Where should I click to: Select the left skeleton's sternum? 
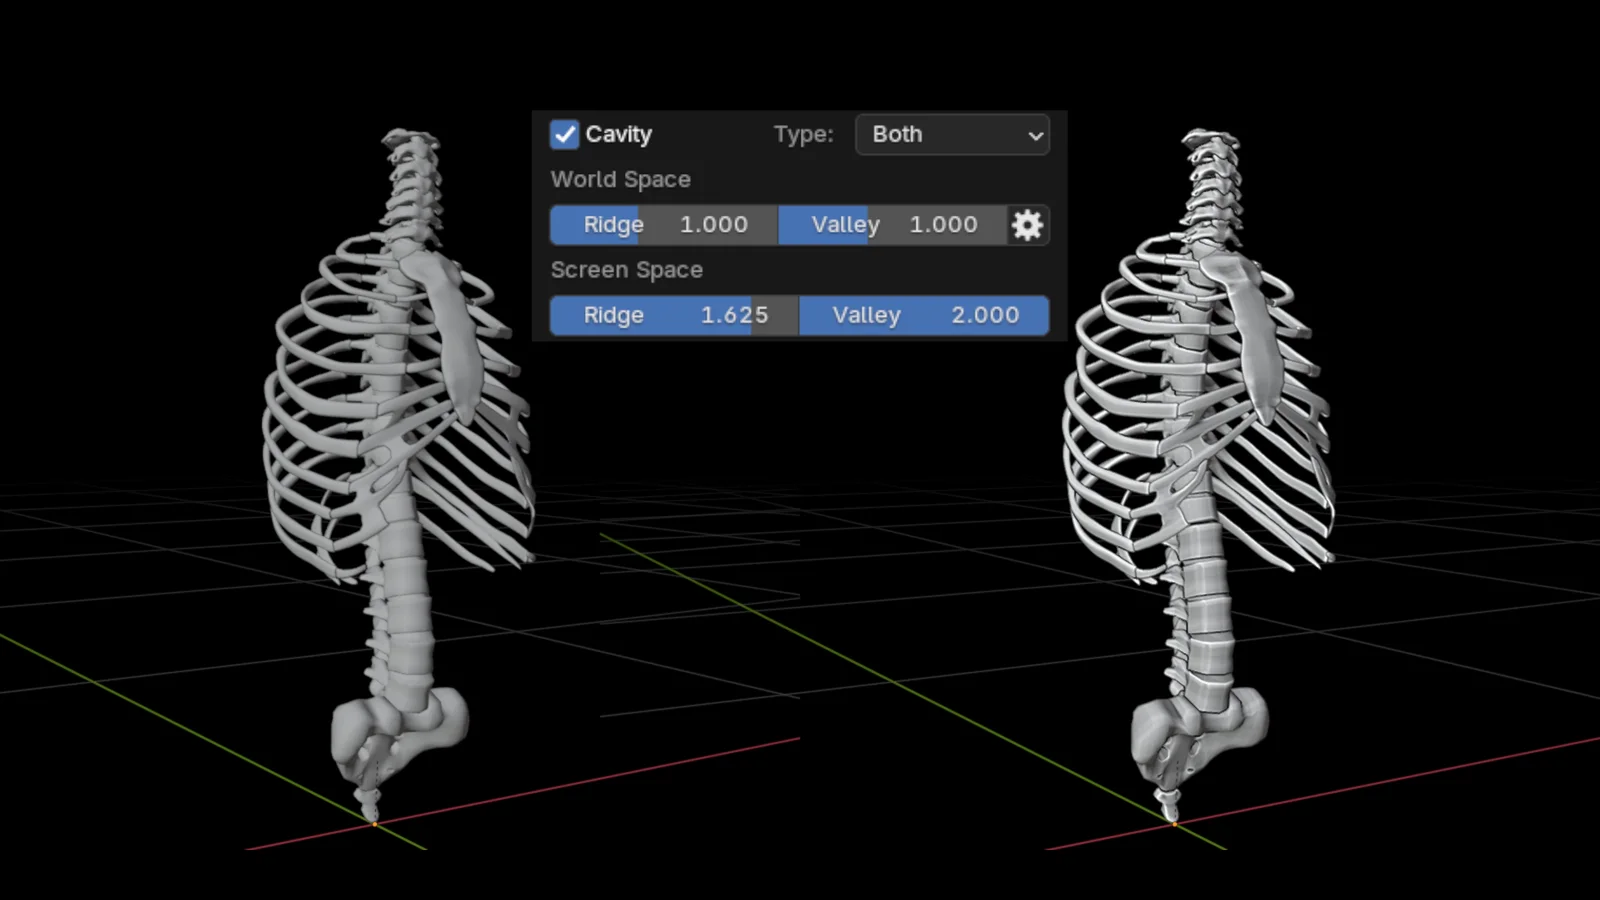click(x=456, y=340)
